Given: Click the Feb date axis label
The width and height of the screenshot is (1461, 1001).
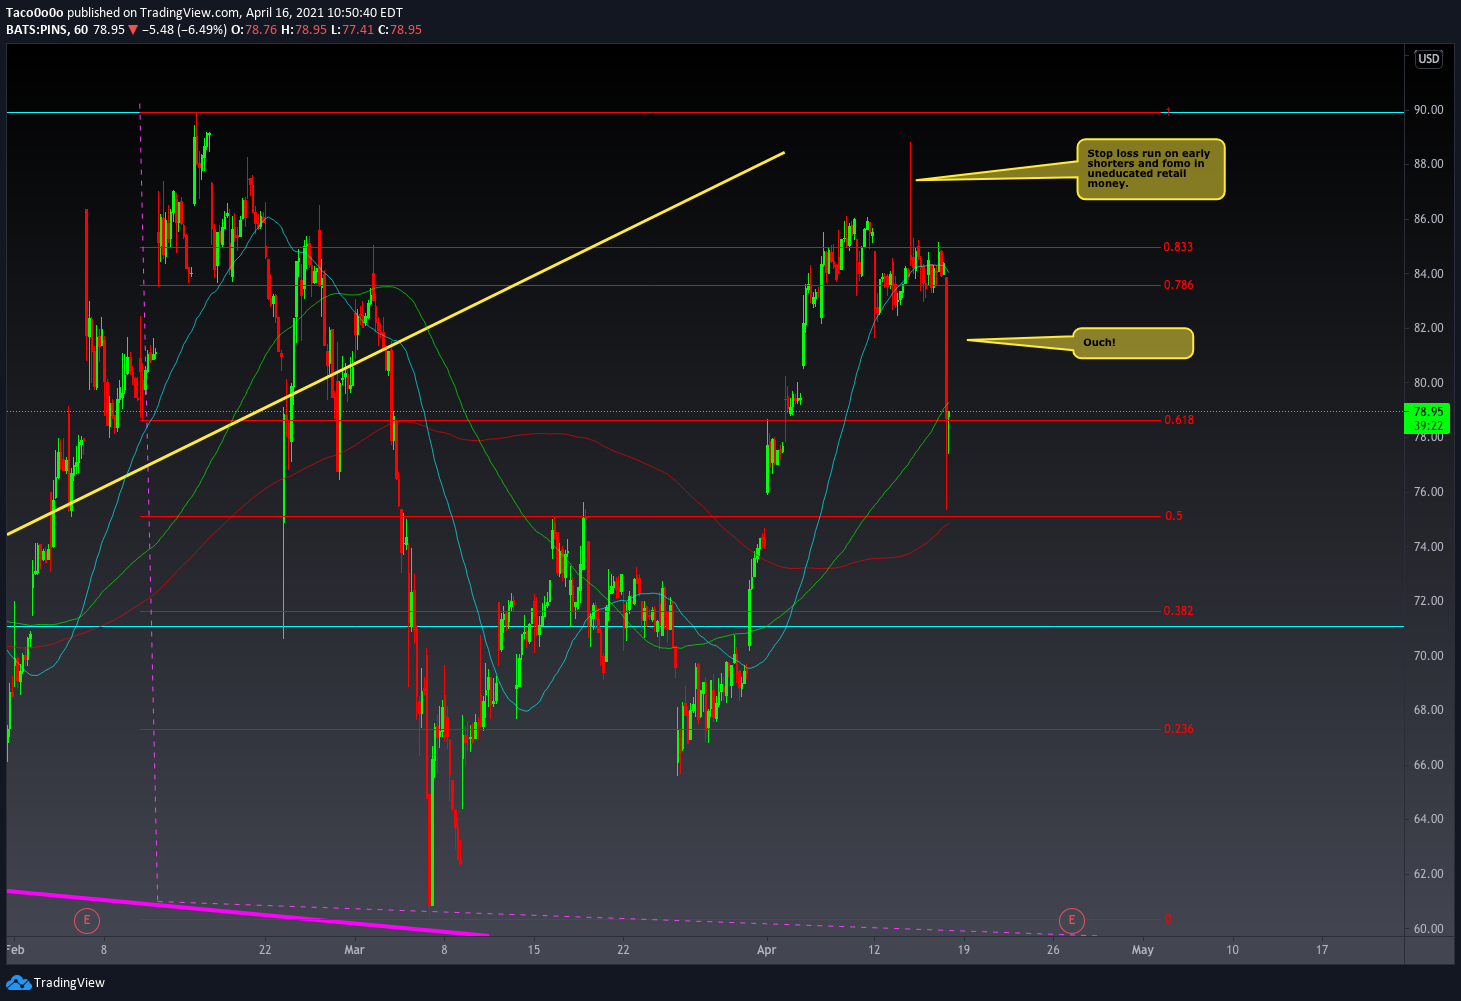Looking at the screenshot, I should pos(15,950).
